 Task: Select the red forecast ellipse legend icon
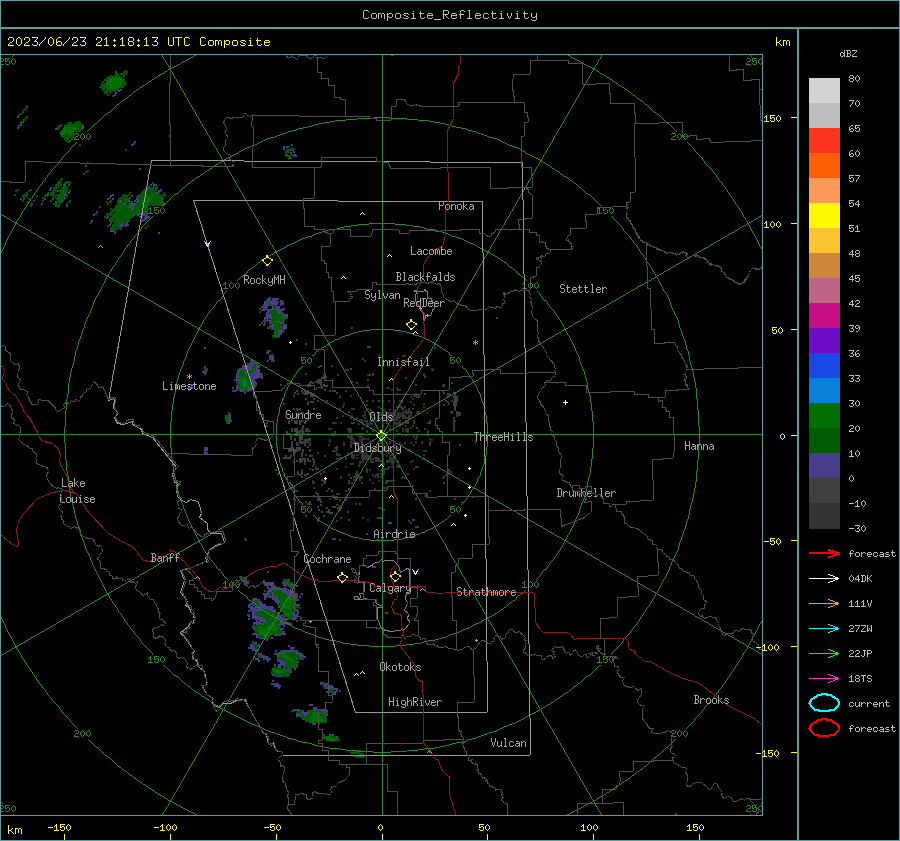pyautogui.click(x=824, y=728)
